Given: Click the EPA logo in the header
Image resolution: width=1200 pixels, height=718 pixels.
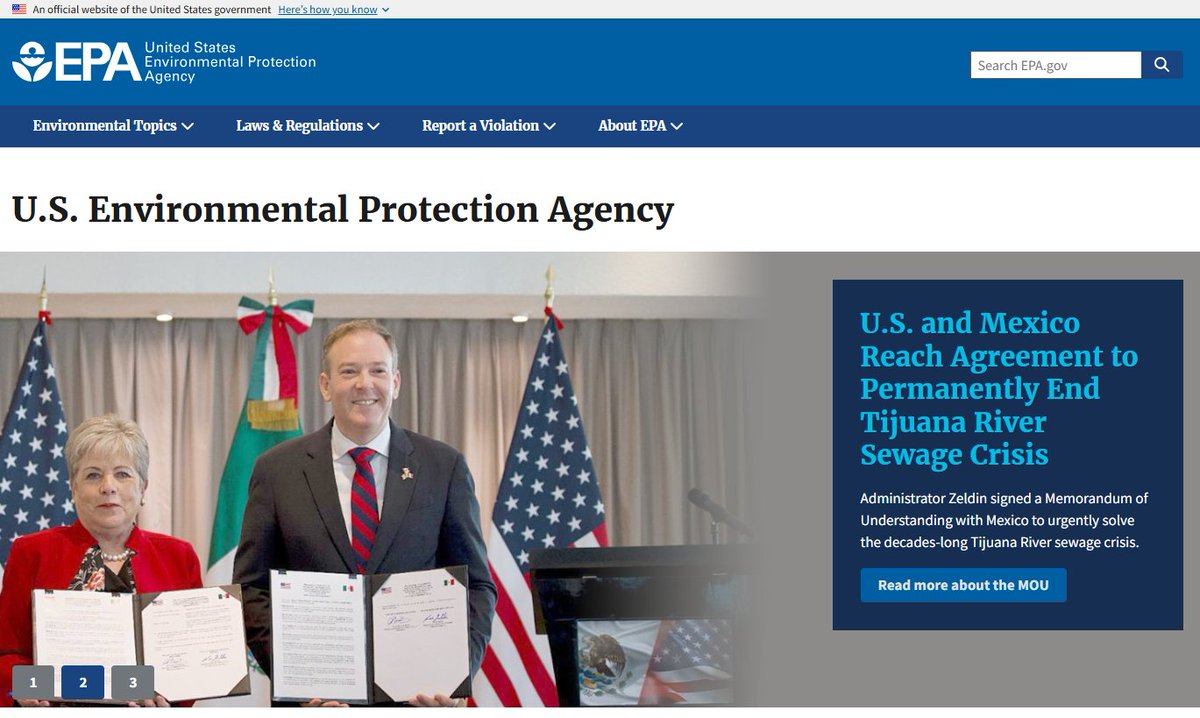Looking at the screenshot, I should [164, 62].
